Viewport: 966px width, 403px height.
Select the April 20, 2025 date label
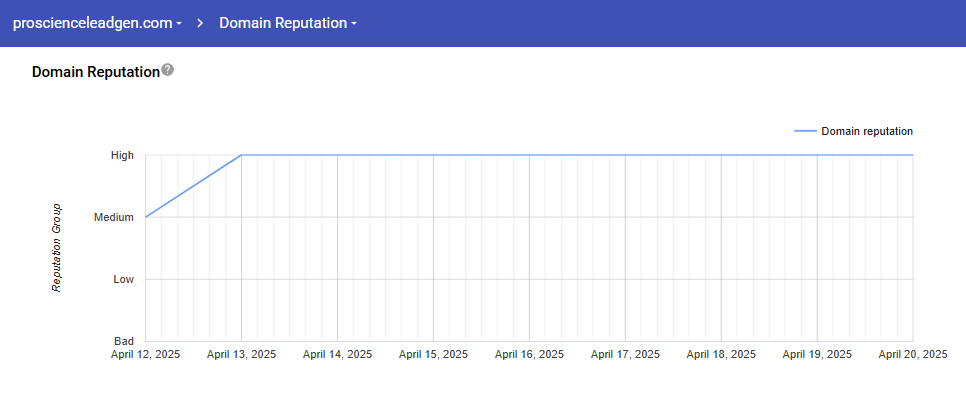912,354
